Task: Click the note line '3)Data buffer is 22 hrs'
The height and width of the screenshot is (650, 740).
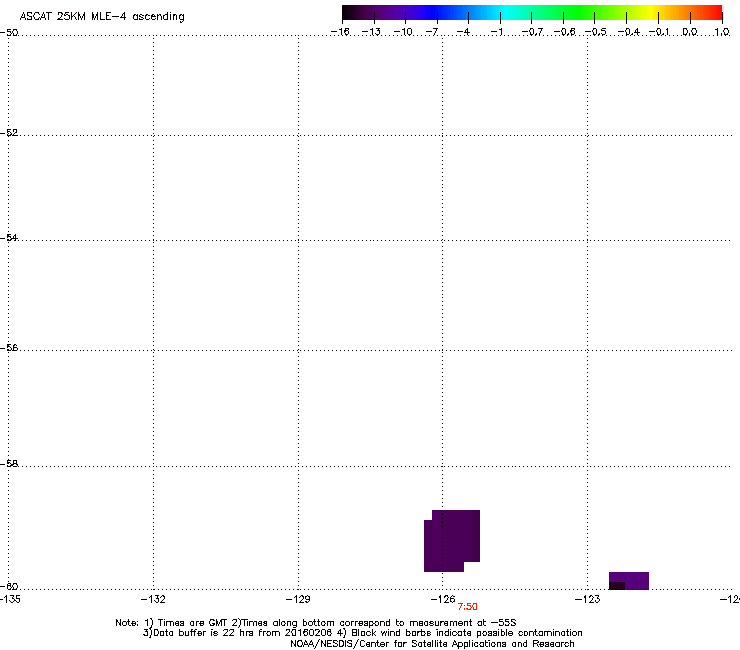Action: 363,633
